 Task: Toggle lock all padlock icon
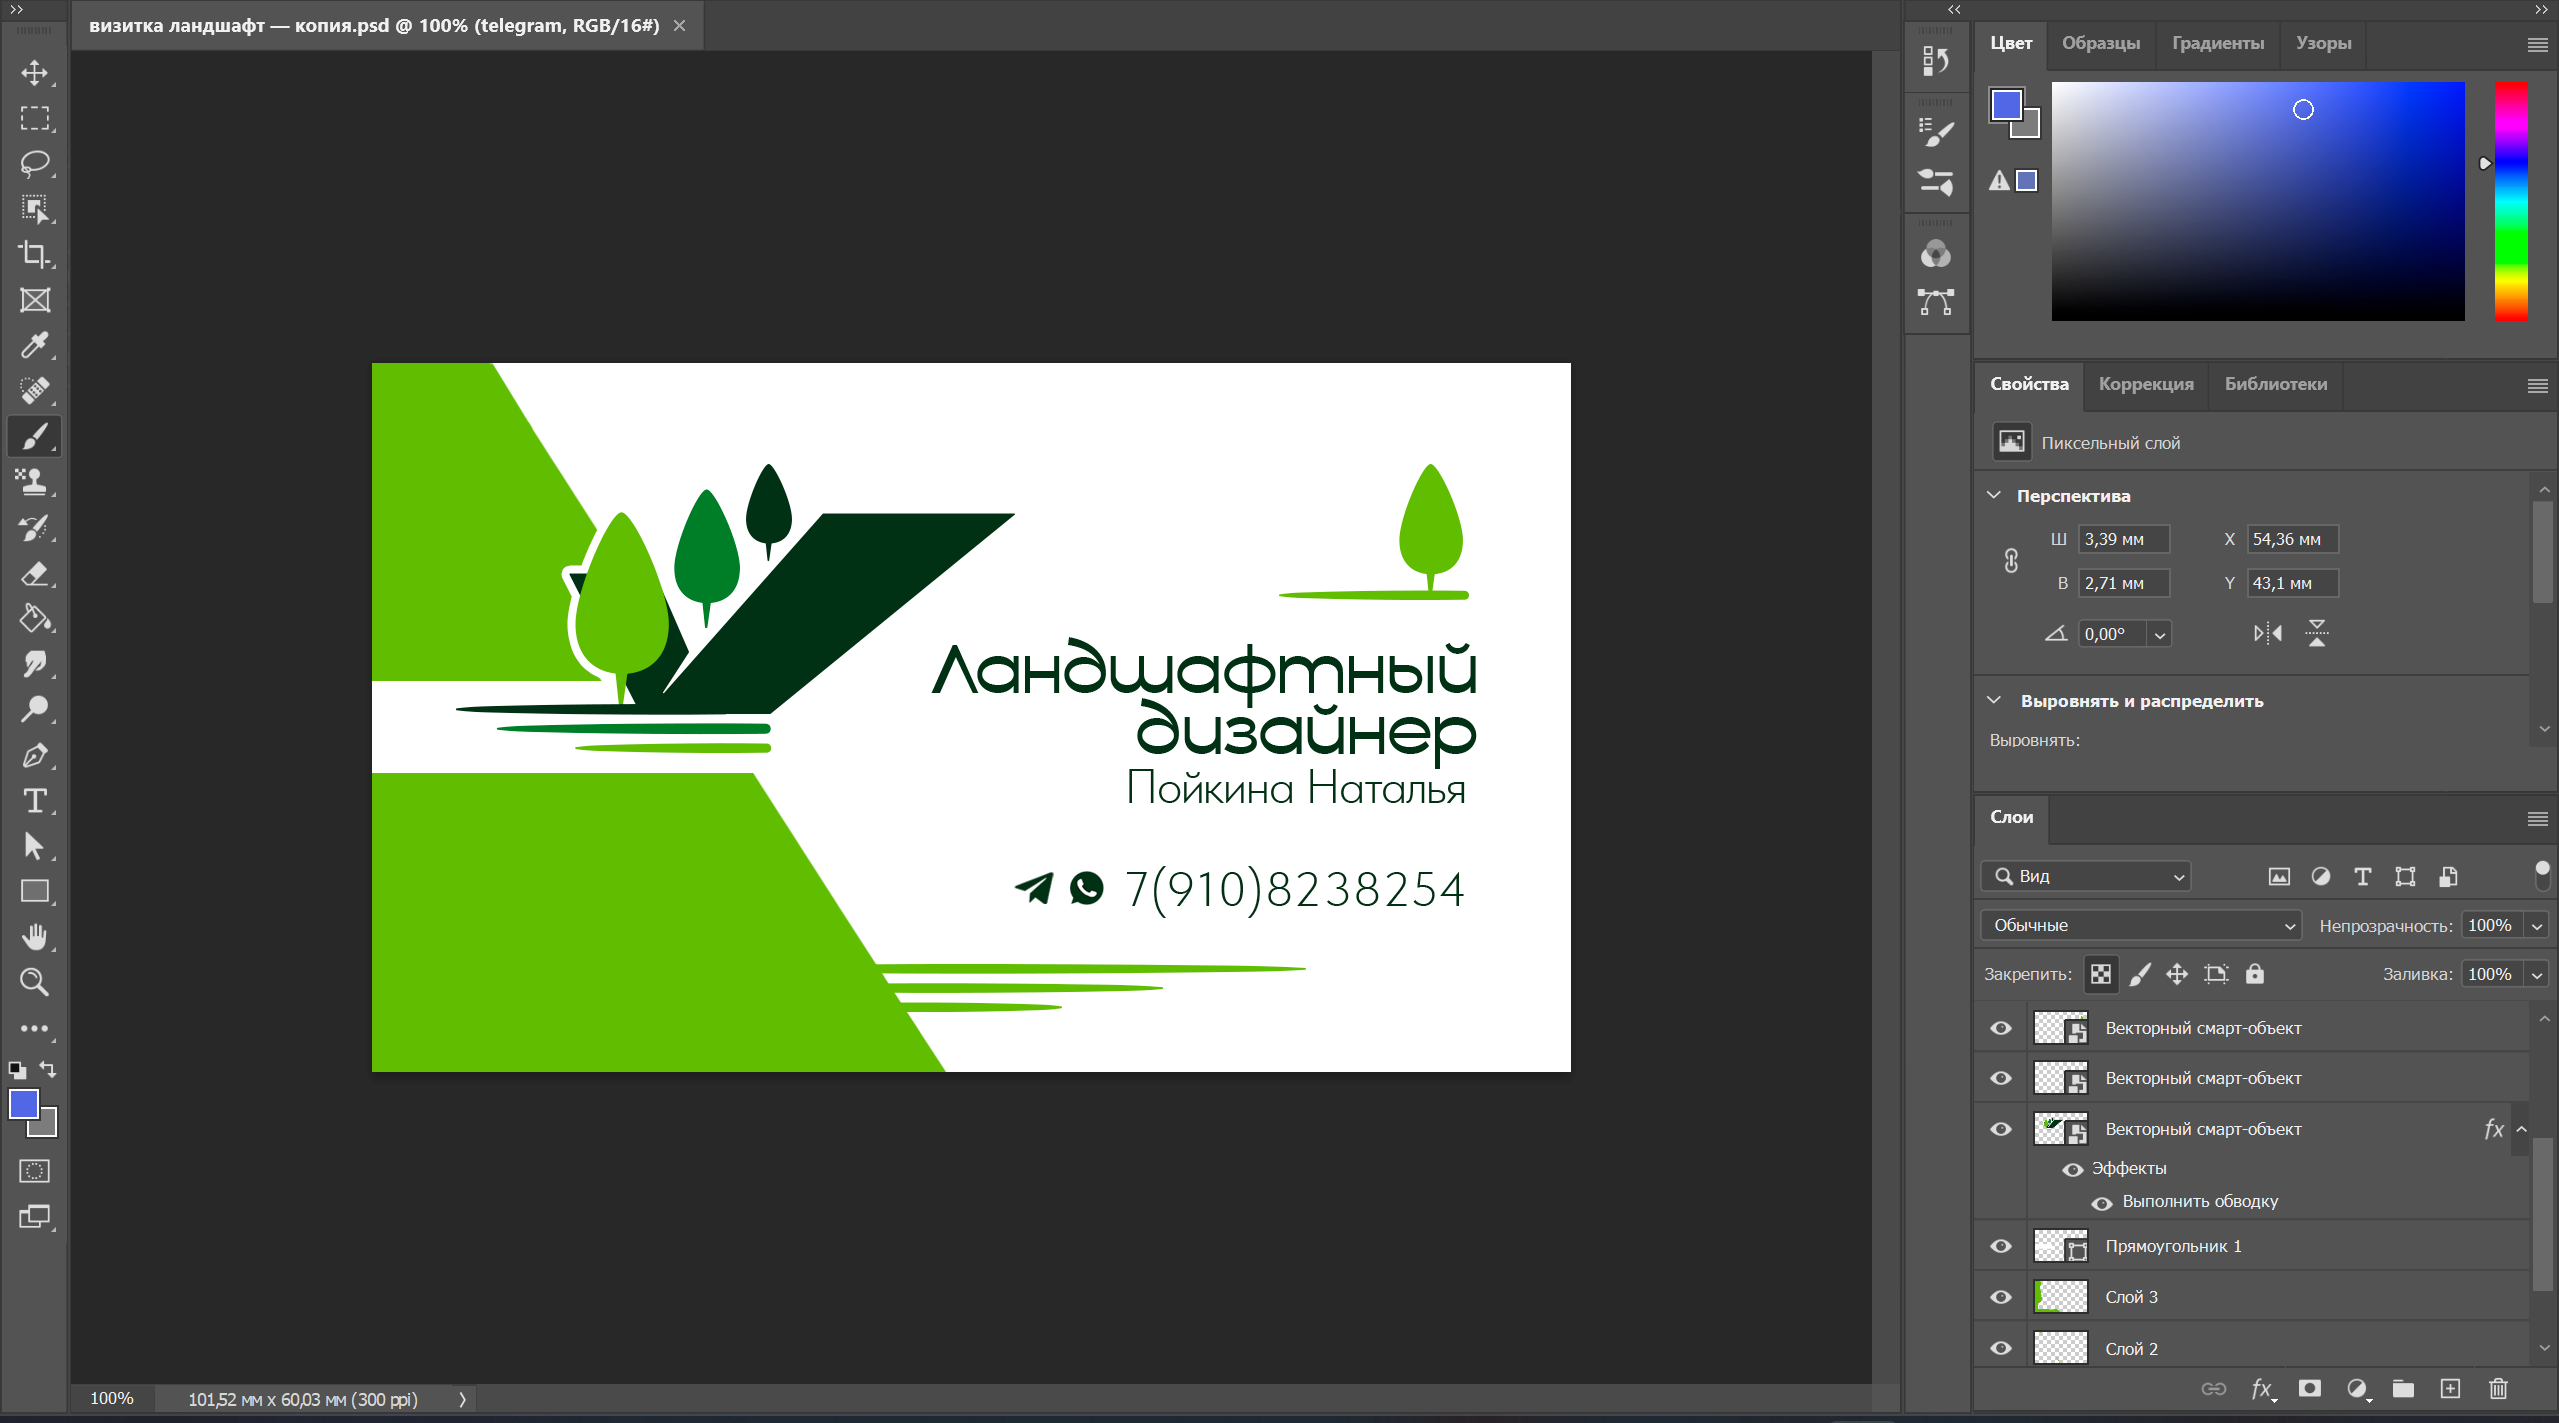pyautogui.click(x=2254, y=974)
